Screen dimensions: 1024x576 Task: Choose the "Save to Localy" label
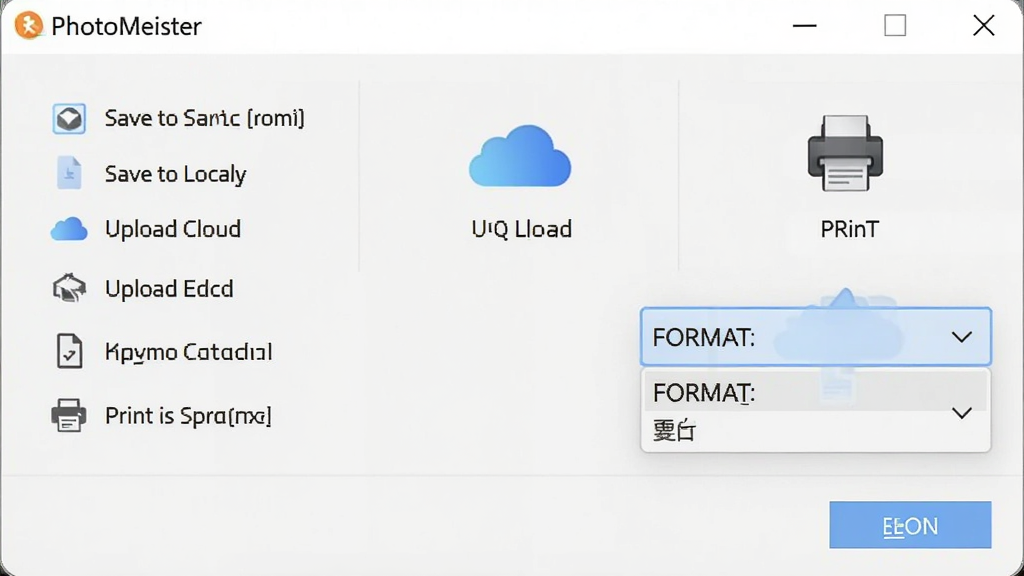click(176, 174)
